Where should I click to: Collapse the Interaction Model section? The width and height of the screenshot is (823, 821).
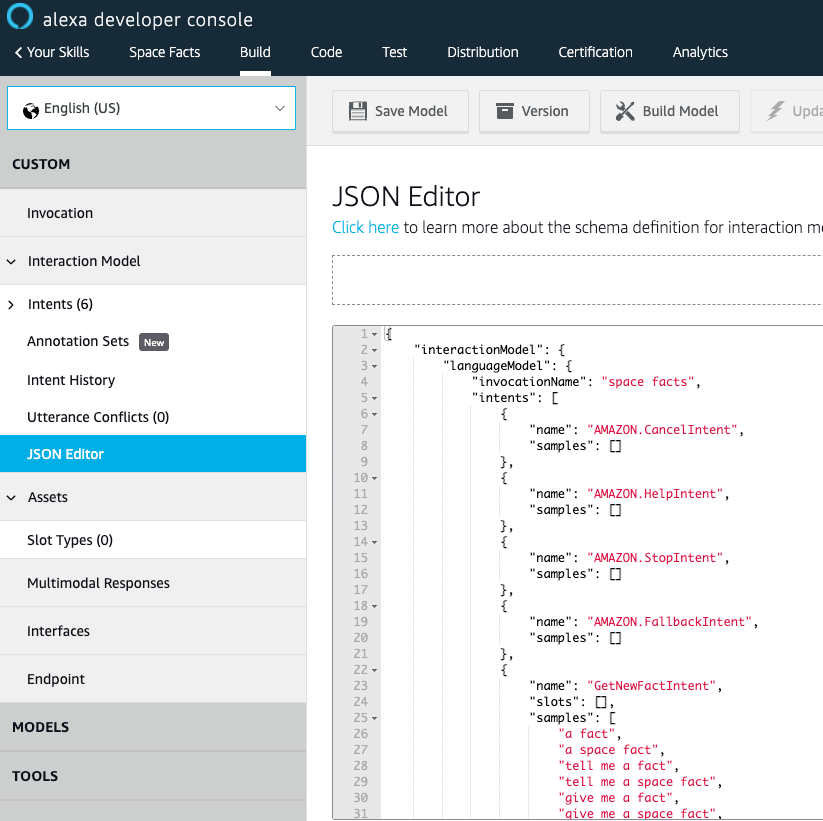point(10,260)
